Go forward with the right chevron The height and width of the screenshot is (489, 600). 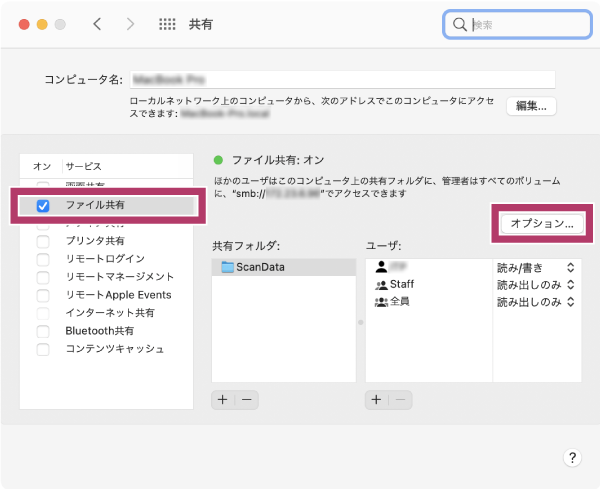click(x=130, y=24)
